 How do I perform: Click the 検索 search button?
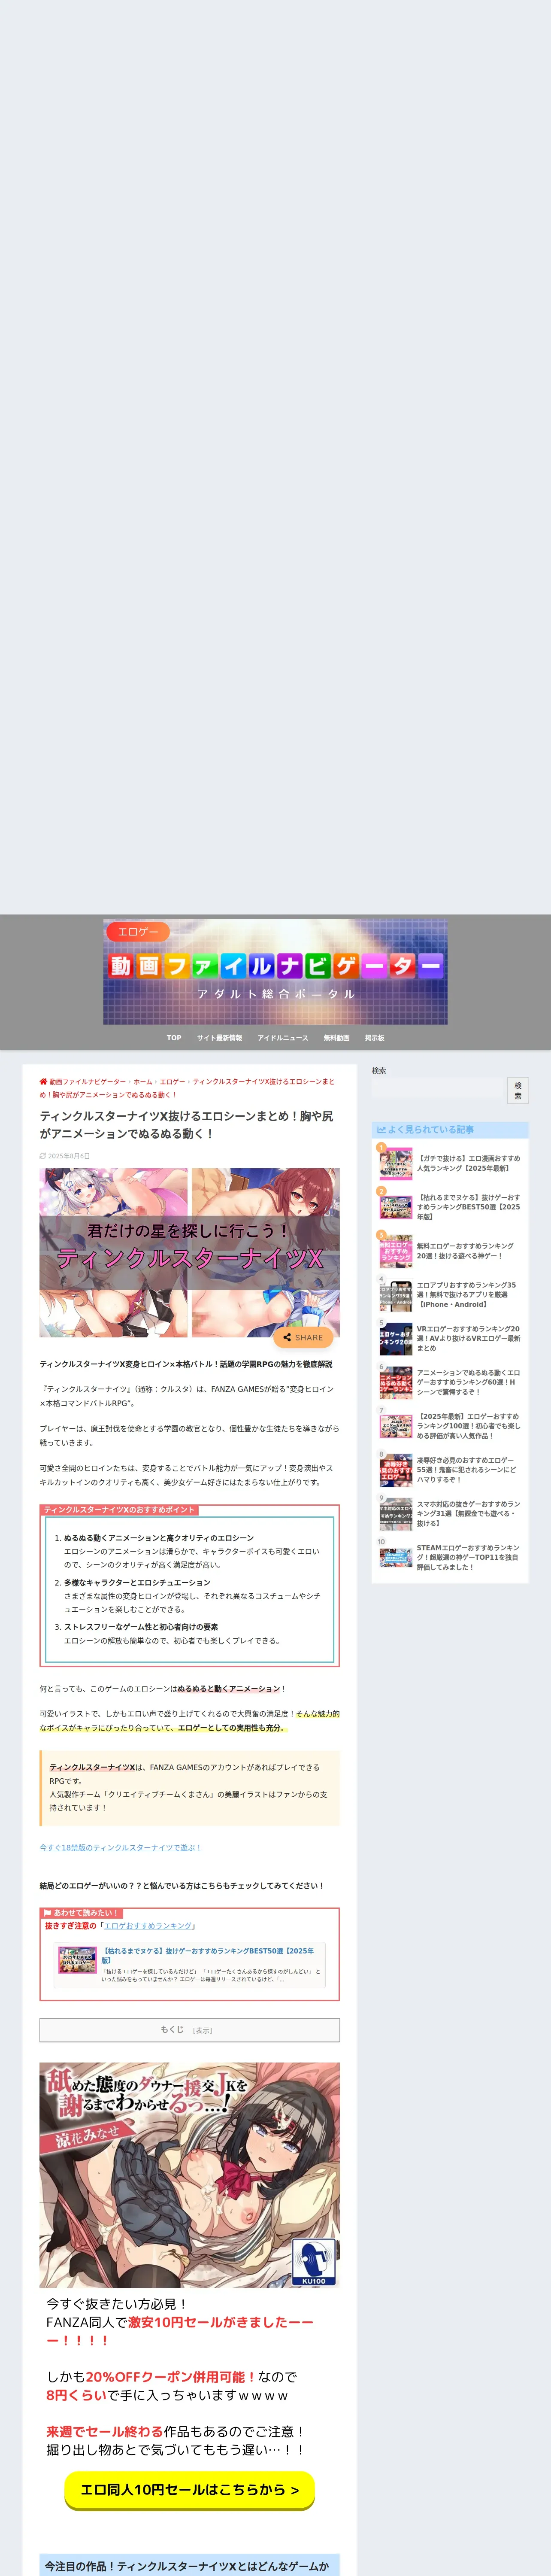point(517,1090)
